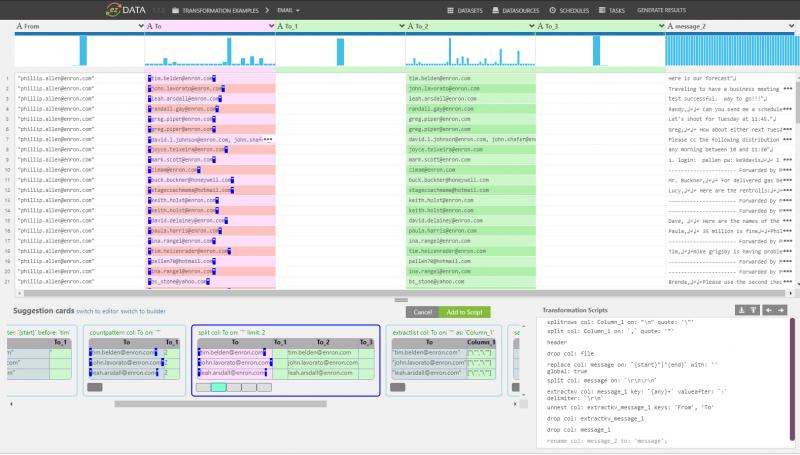The image size is (800, 455).
Task: Click the download script icon
Action: [739, 310]
